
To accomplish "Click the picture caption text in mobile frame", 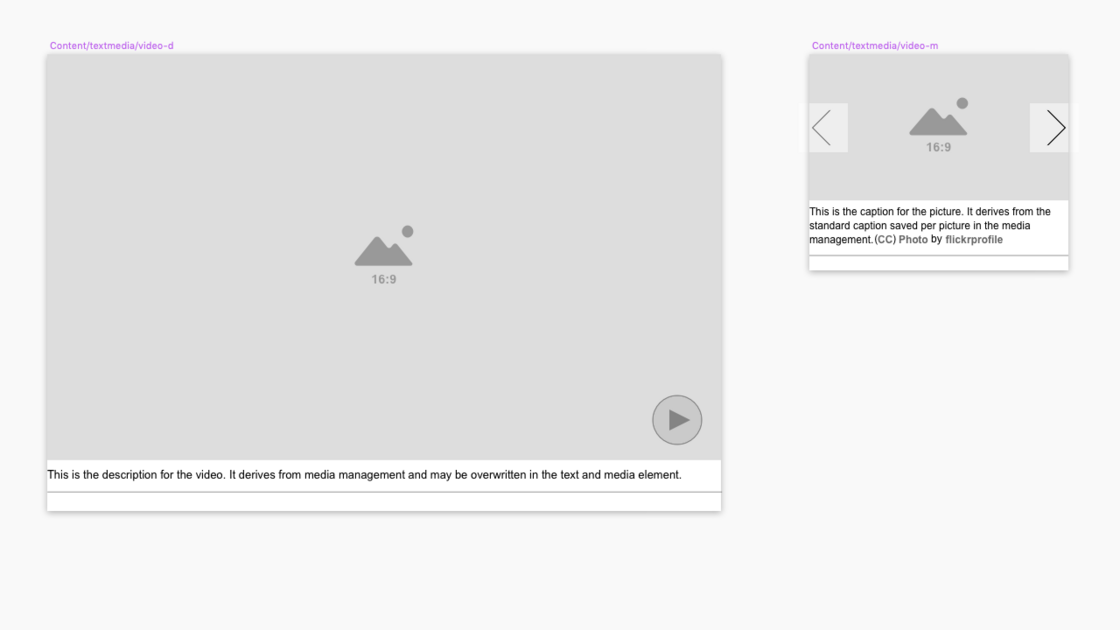I will [x=930, y=226].
